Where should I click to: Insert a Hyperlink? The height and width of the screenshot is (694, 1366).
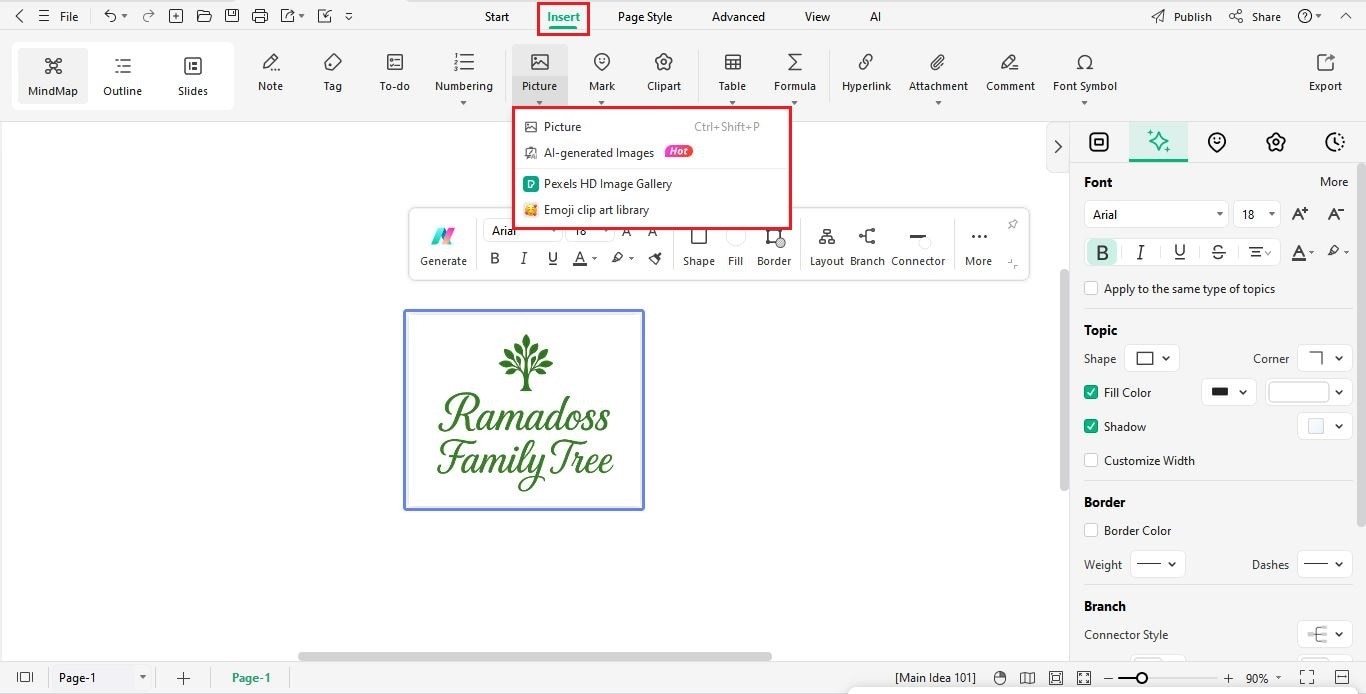click(x=866, y=73)
